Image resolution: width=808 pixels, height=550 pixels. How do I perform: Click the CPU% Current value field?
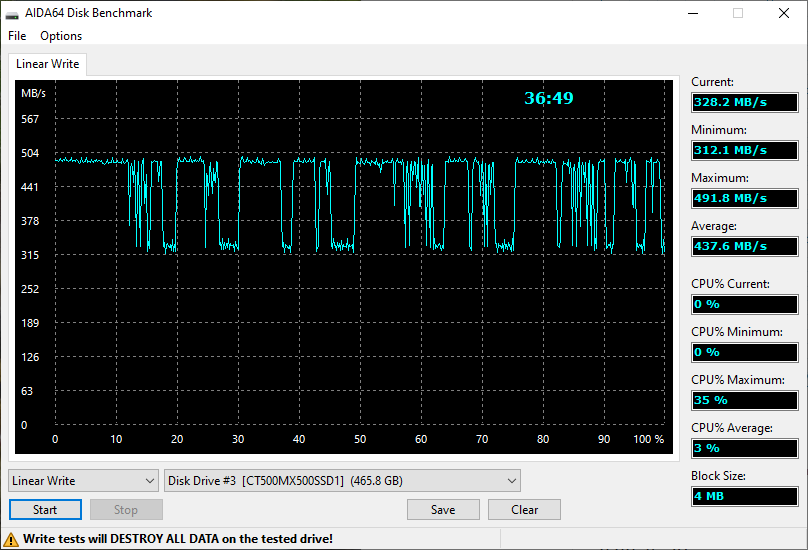[x=745, y=304]
